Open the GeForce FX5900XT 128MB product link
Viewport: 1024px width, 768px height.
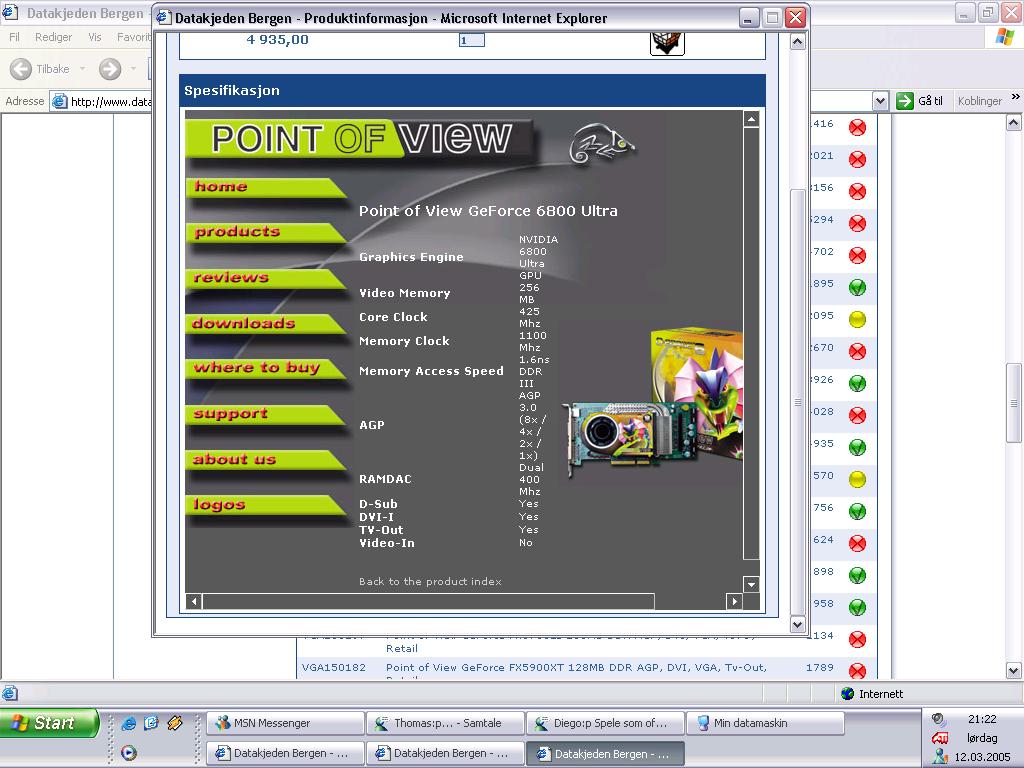point(576,667)
